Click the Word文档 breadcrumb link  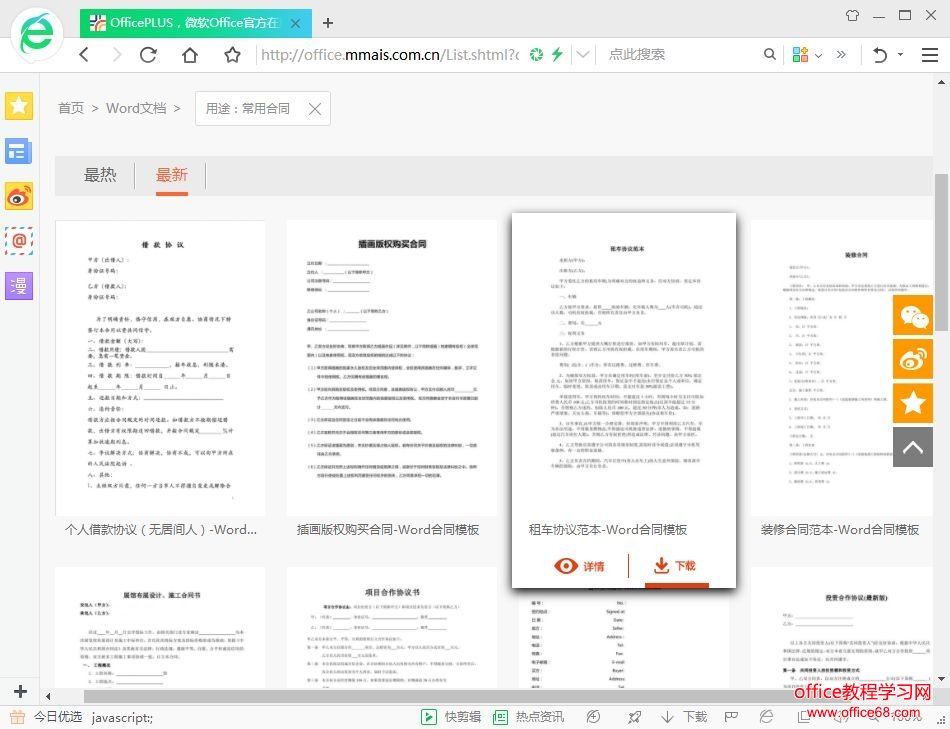click(x=136, y=108)
